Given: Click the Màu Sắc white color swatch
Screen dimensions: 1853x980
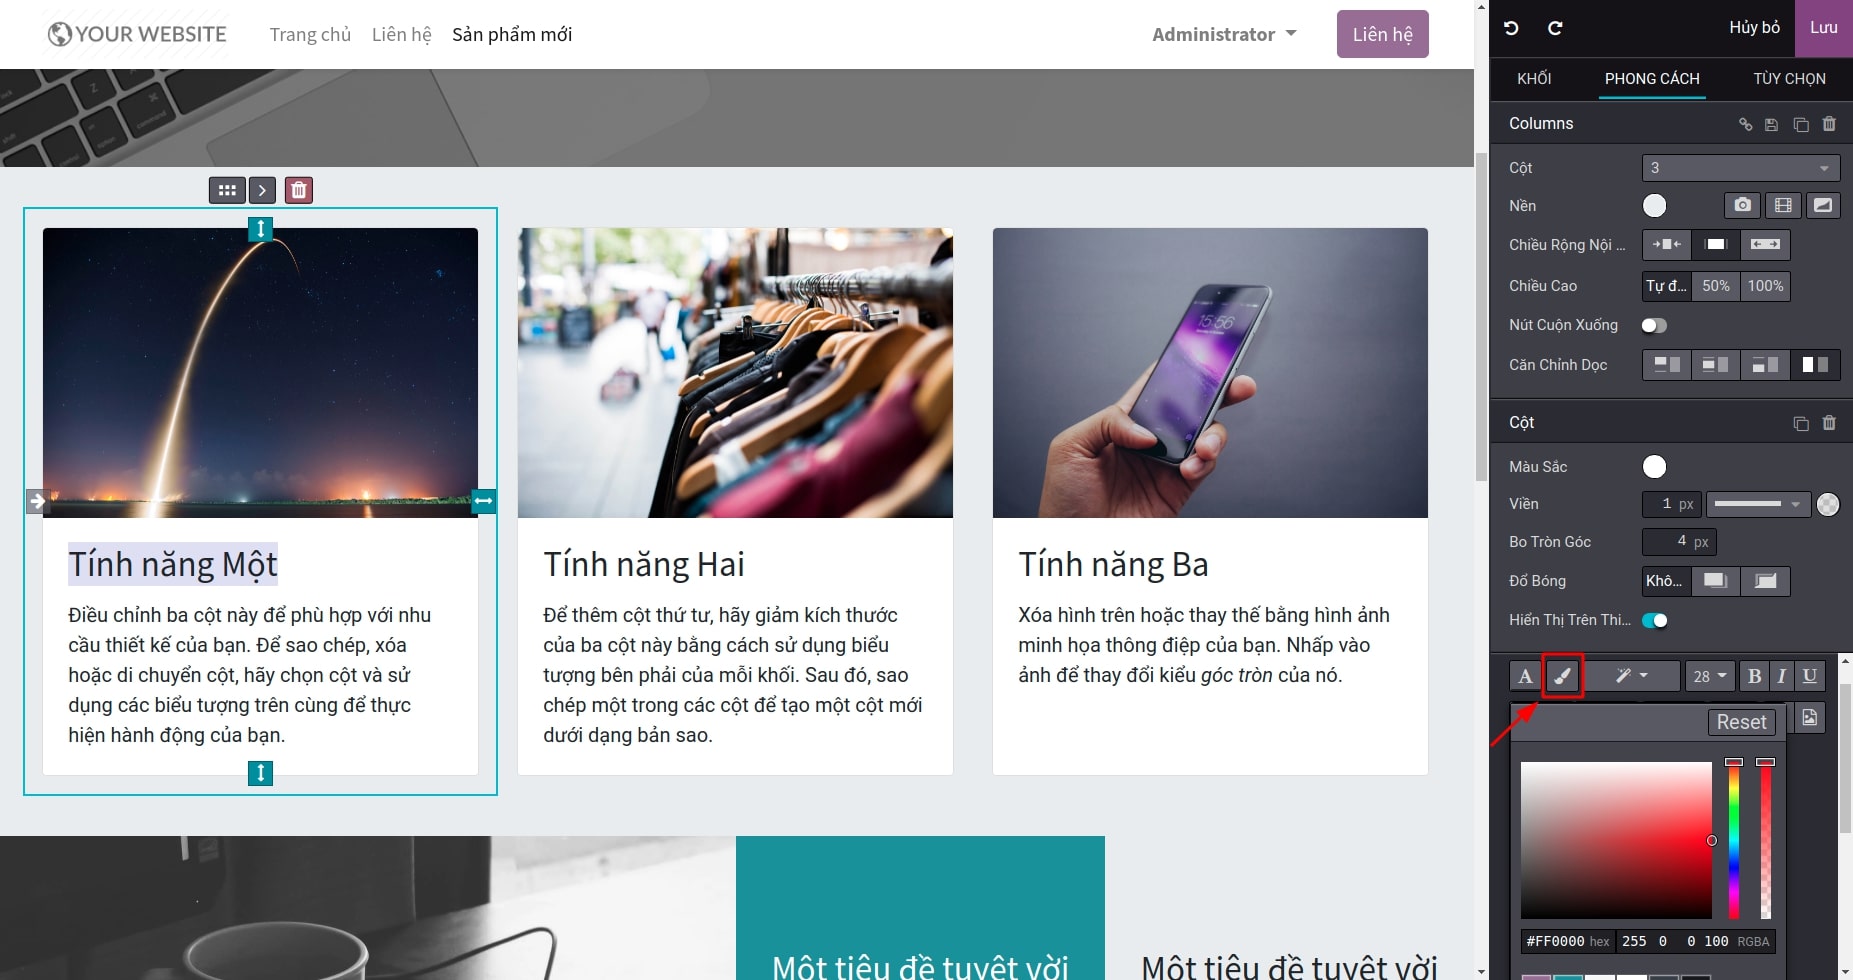Looking at the screenshot, I should tap(1655, 467).
